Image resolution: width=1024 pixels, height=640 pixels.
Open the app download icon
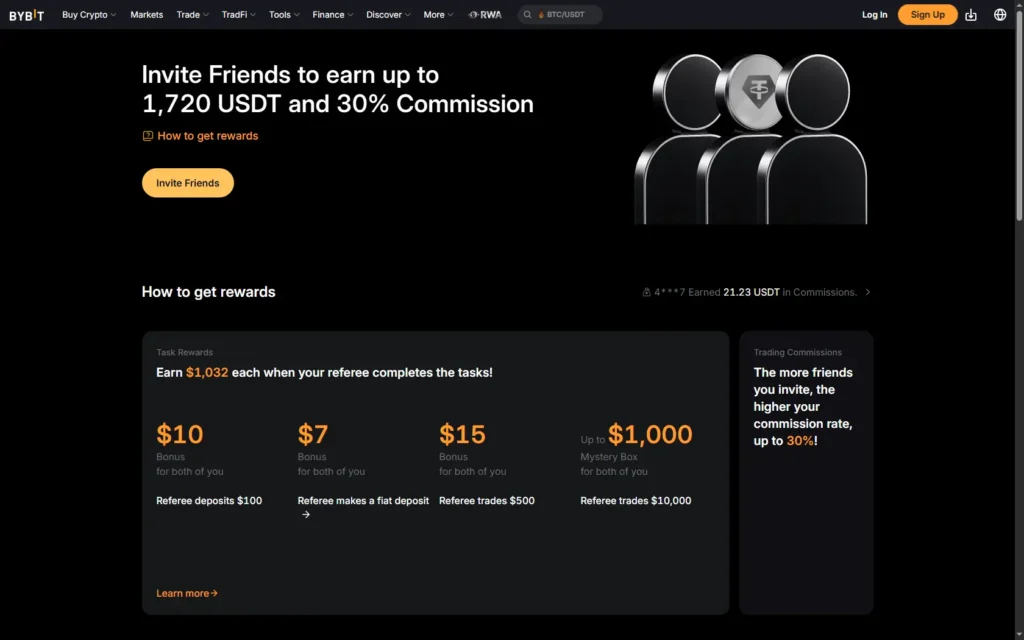click(971, 14)
